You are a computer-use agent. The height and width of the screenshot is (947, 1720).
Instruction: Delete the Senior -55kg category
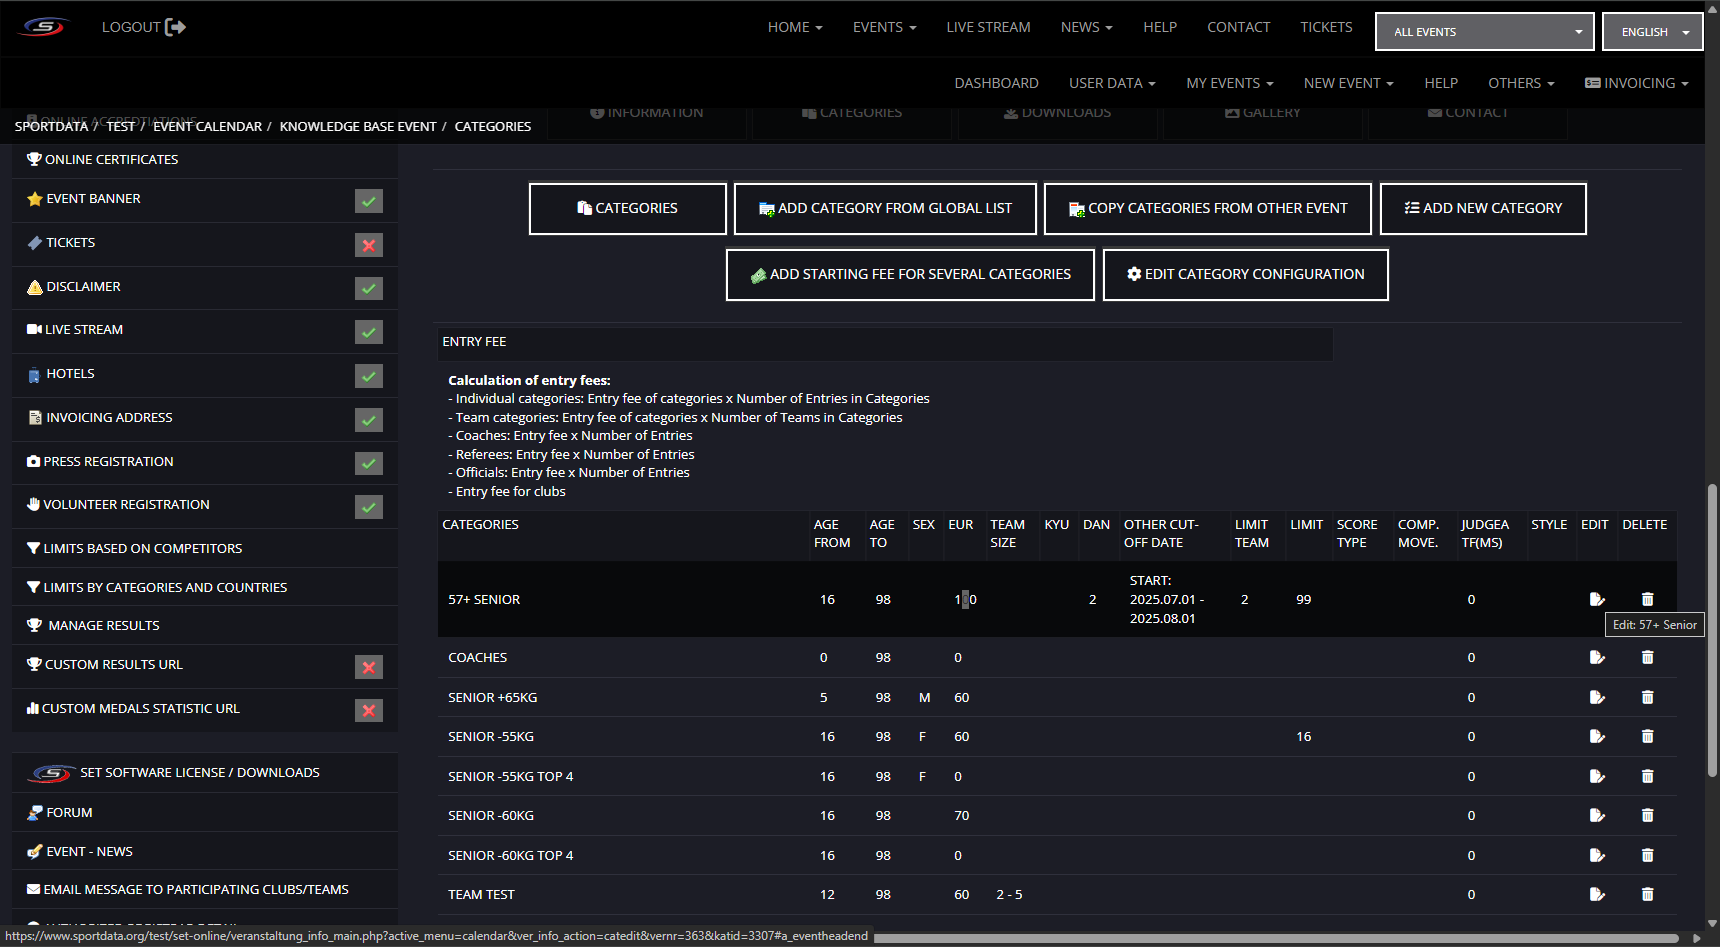point(1647,736)
